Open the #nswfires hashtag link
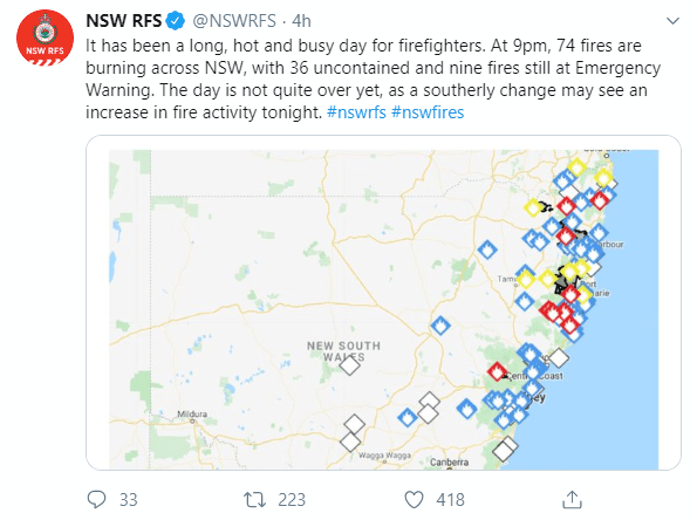 coord(428,113)
